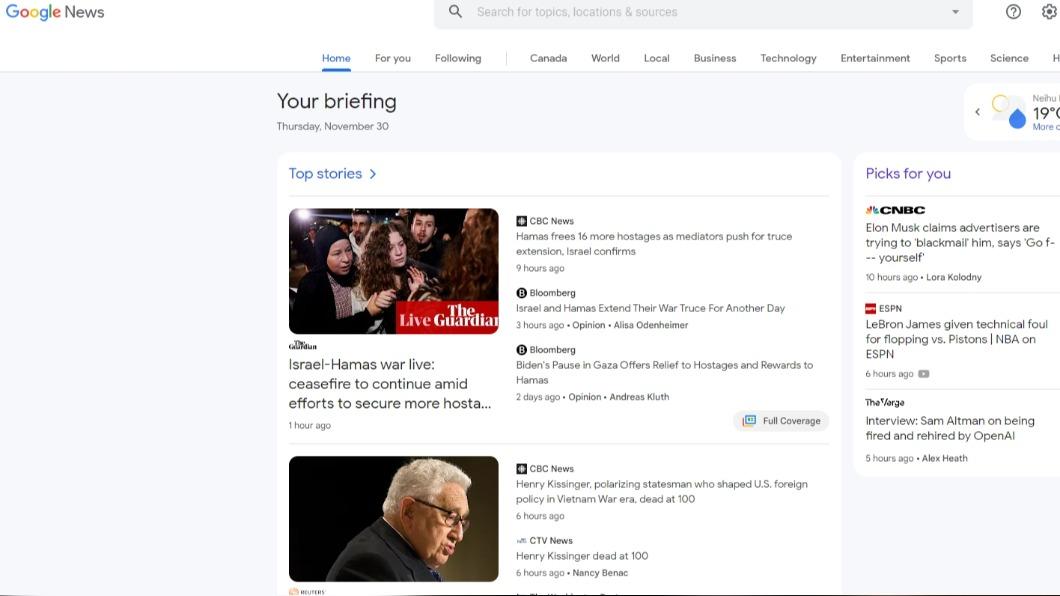Screen dimensions: 1060x596
Task: Open Top stories via the chevron arrow
Action: coord(372,174)
